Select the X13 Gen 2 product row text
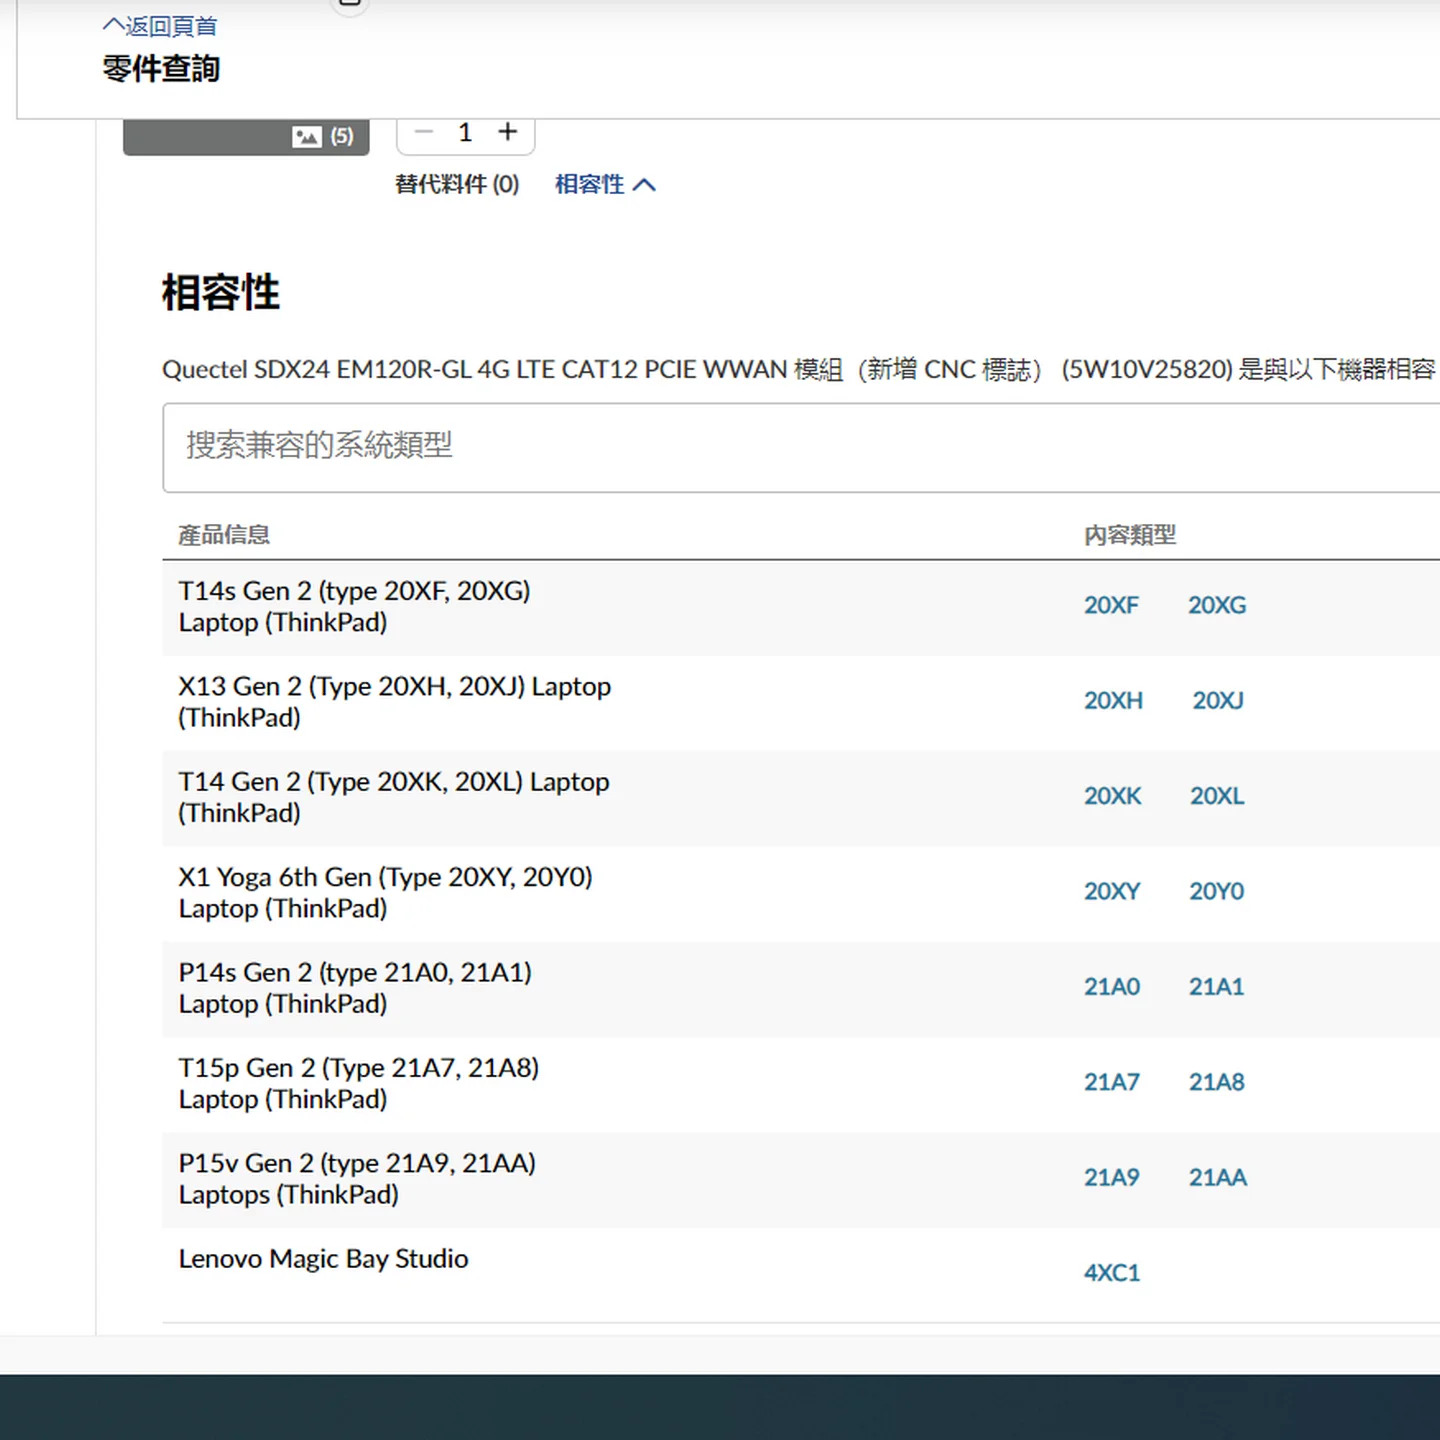The width and height of the screenshot is (1440, 1440). [x=394, y=702]
